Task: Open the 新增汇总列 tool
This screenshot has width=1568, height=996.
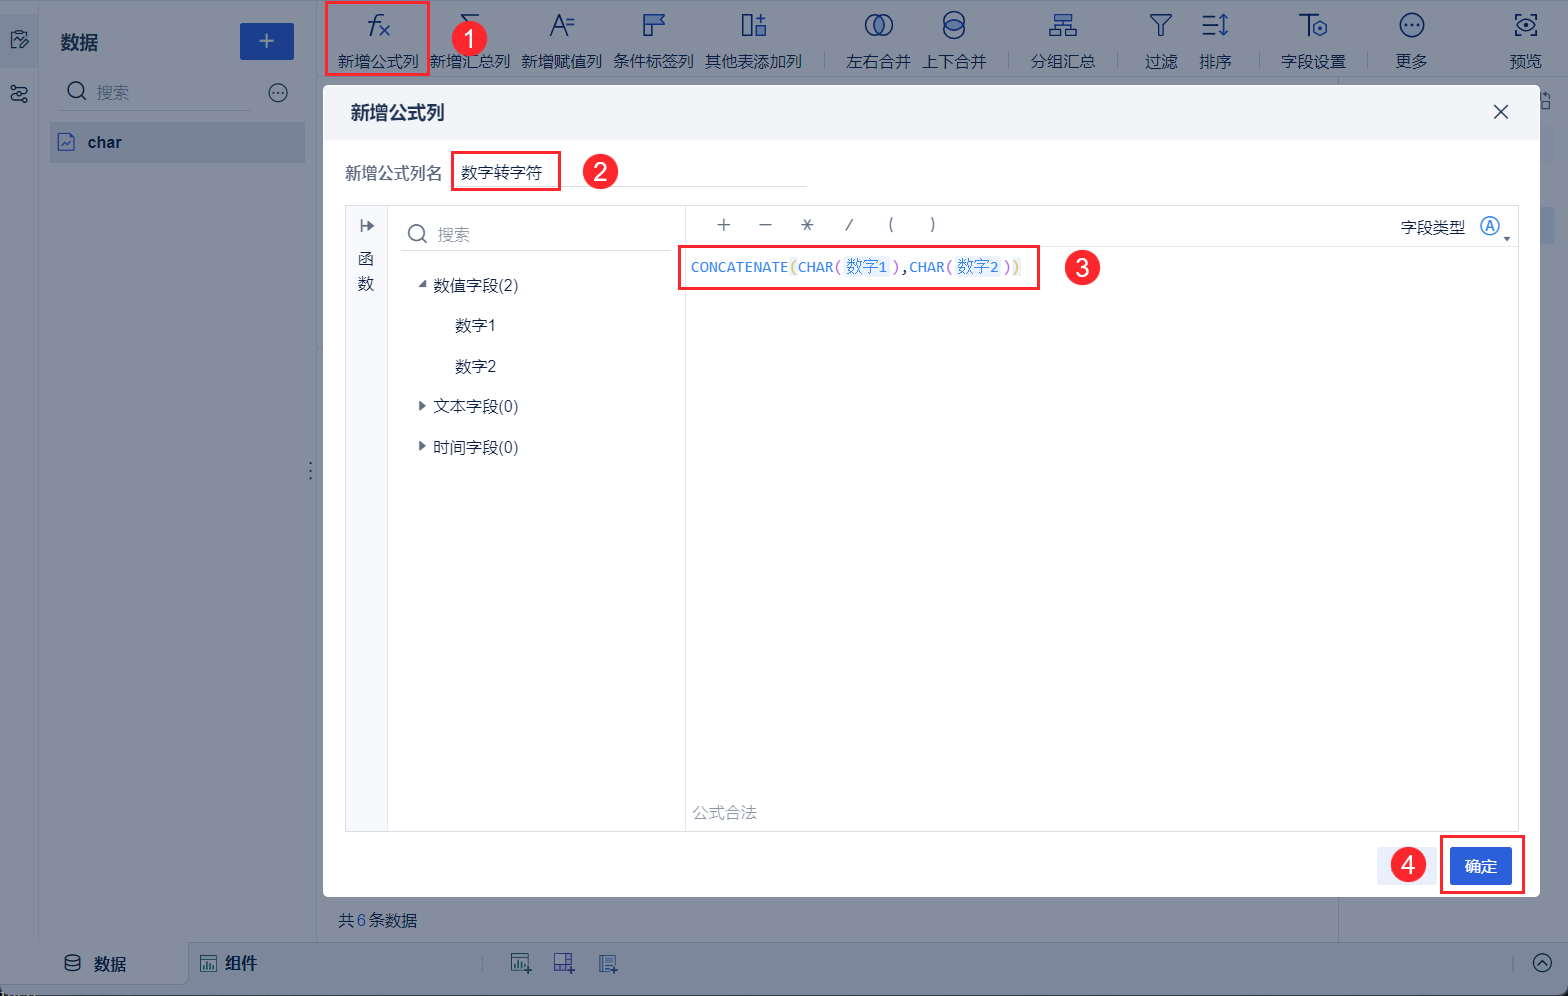Action: coord(470,40)
